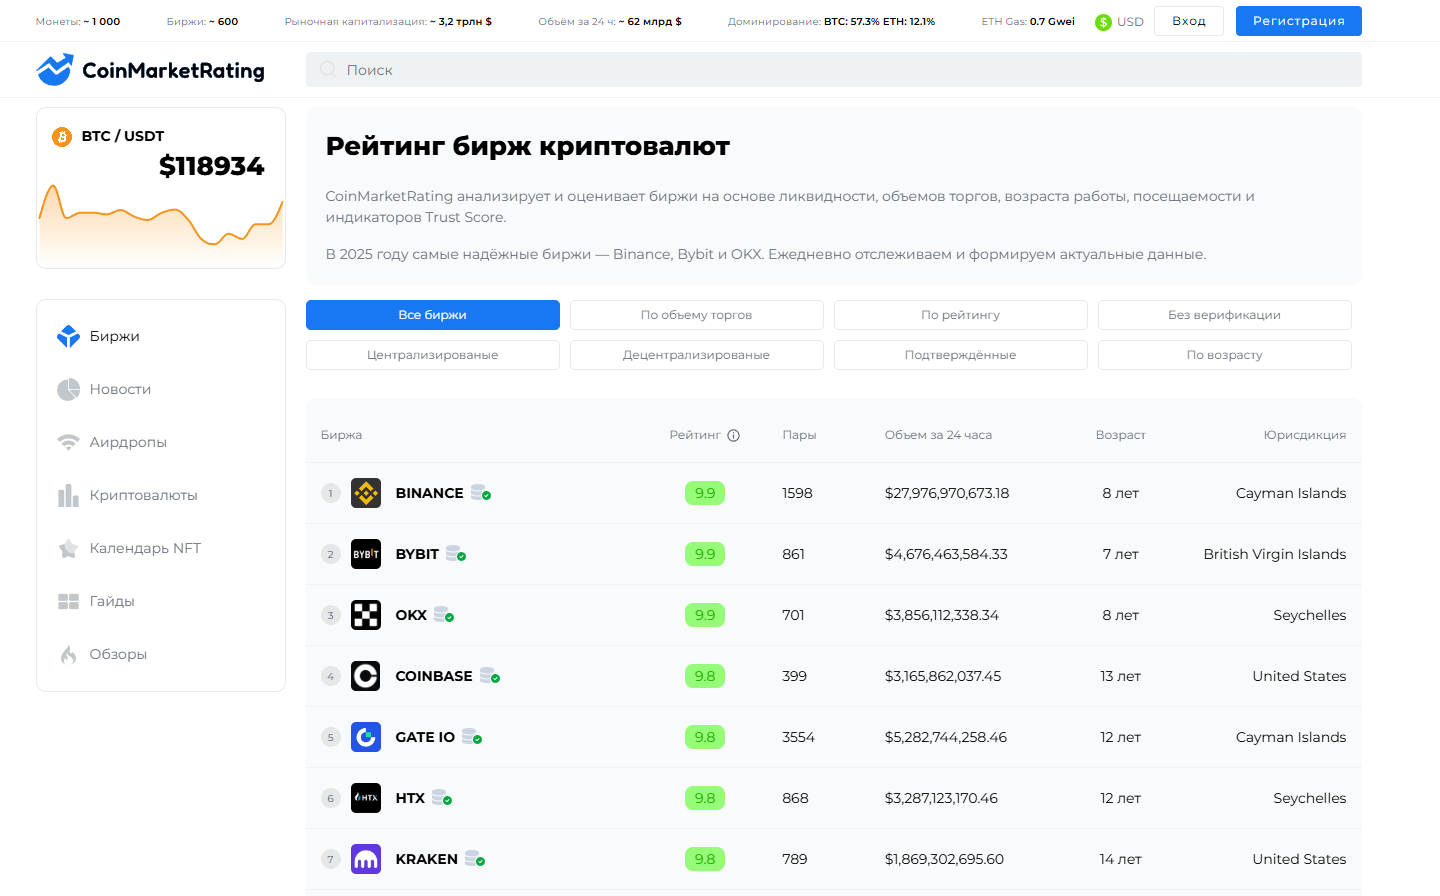Image resolution: width=1440 pixels, height=896 pixels.
Task: Click the verified reserves badge next to Binance
Action: tap(481, 493)
